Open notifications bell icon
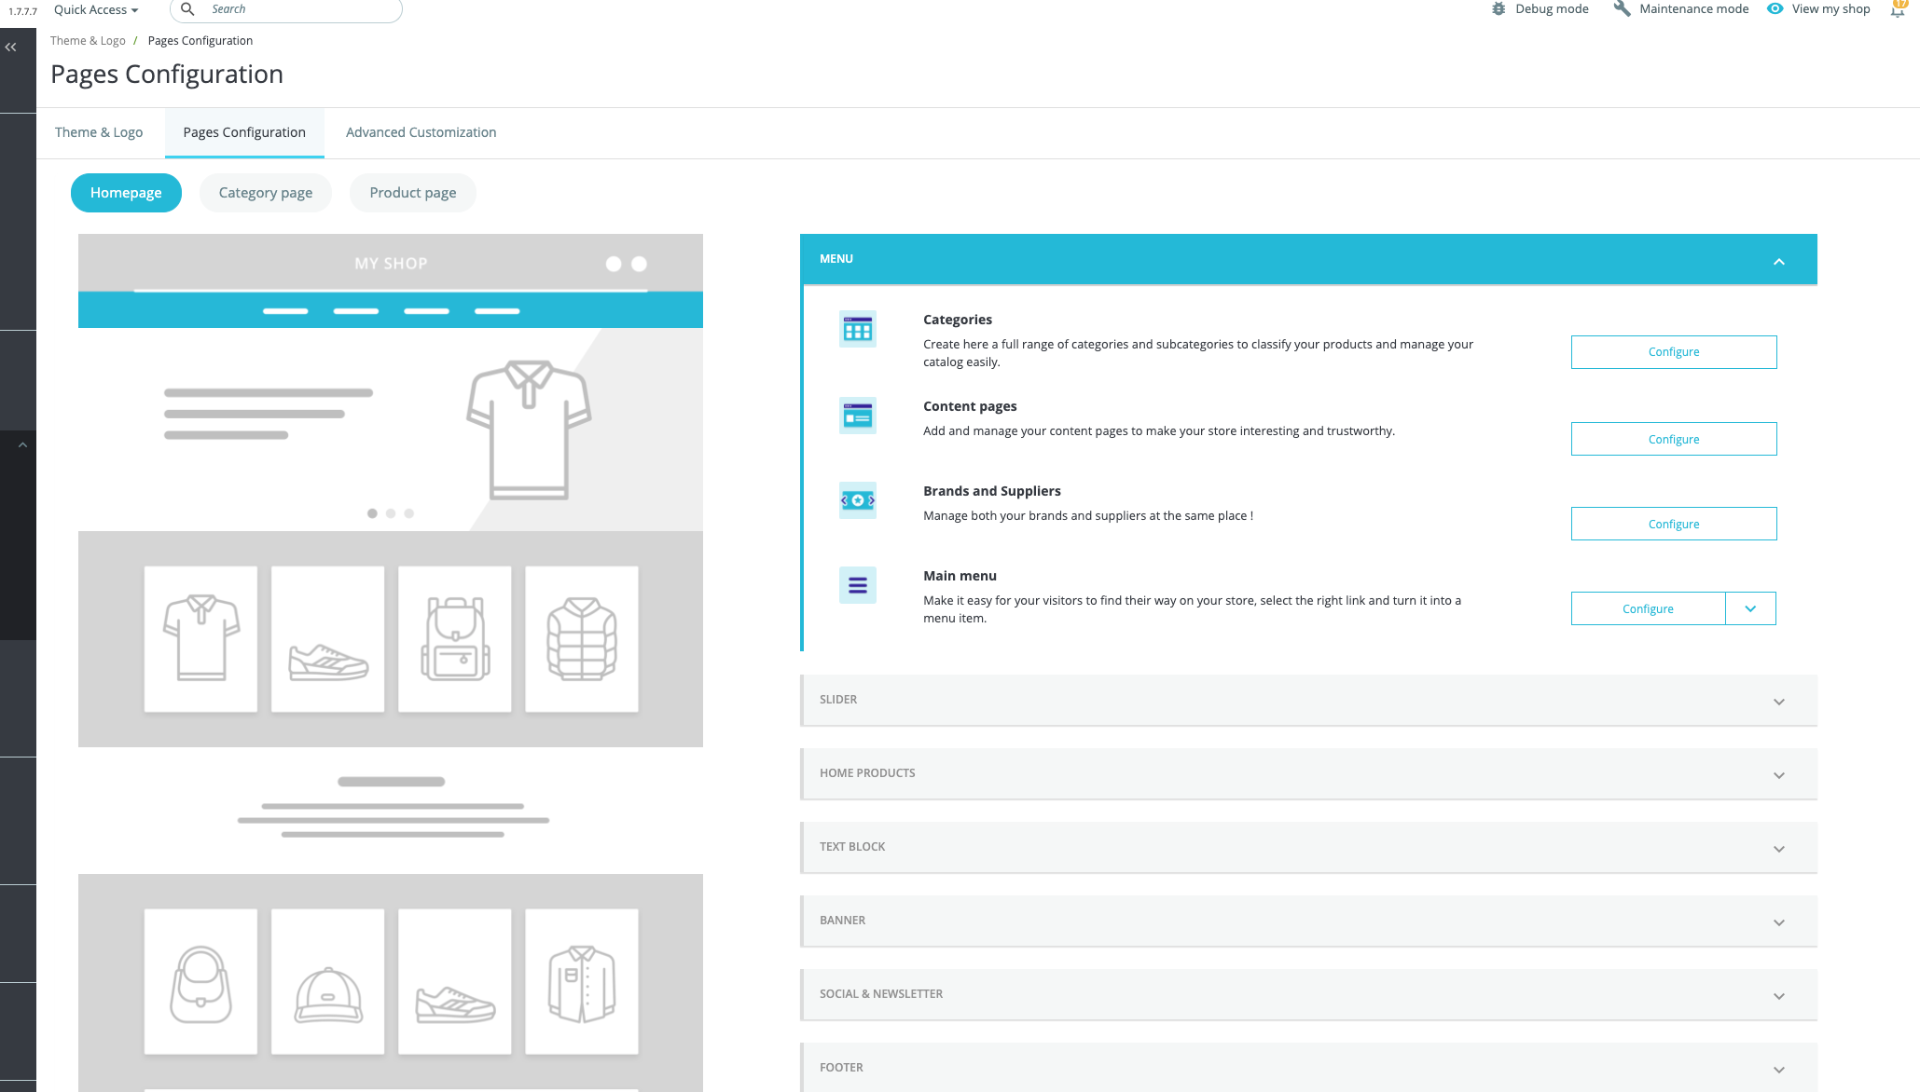The height and width of the screenshot is (1092, 1920). (x=1897, y=10)
